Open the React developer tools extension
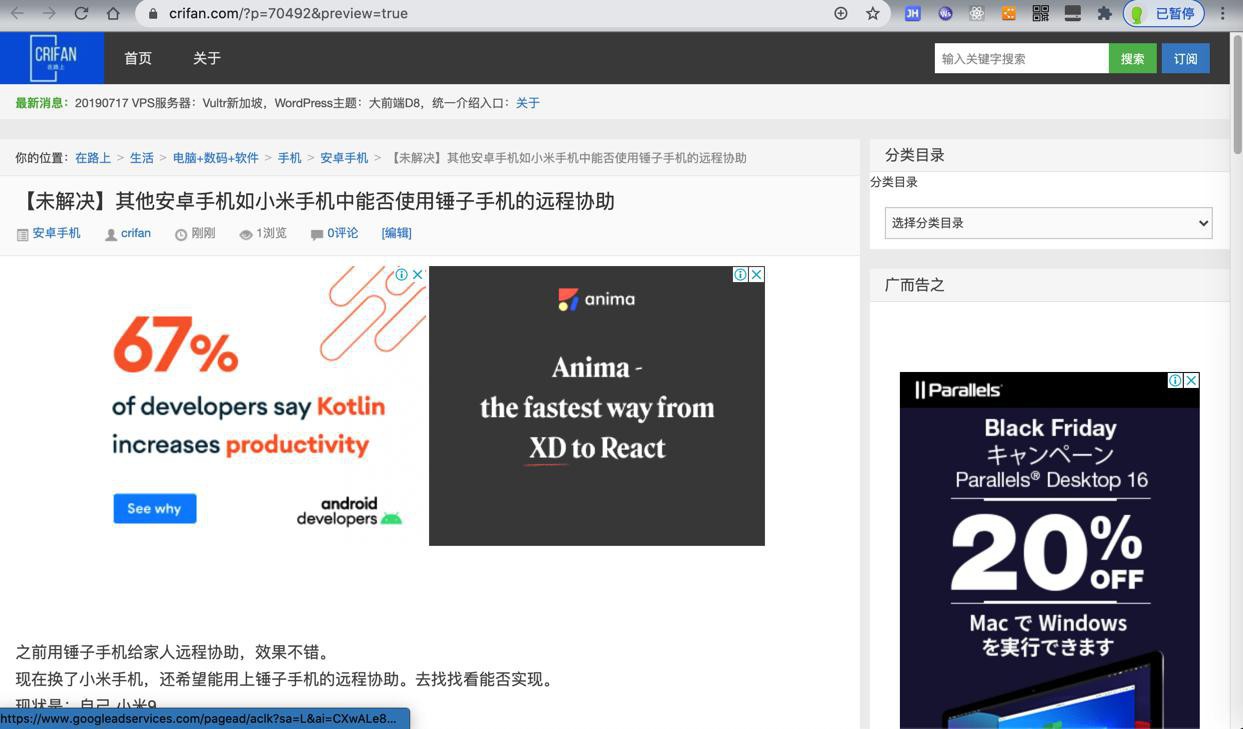The height and width of the screenshot is (729, 1243). [x=977, y=13]
